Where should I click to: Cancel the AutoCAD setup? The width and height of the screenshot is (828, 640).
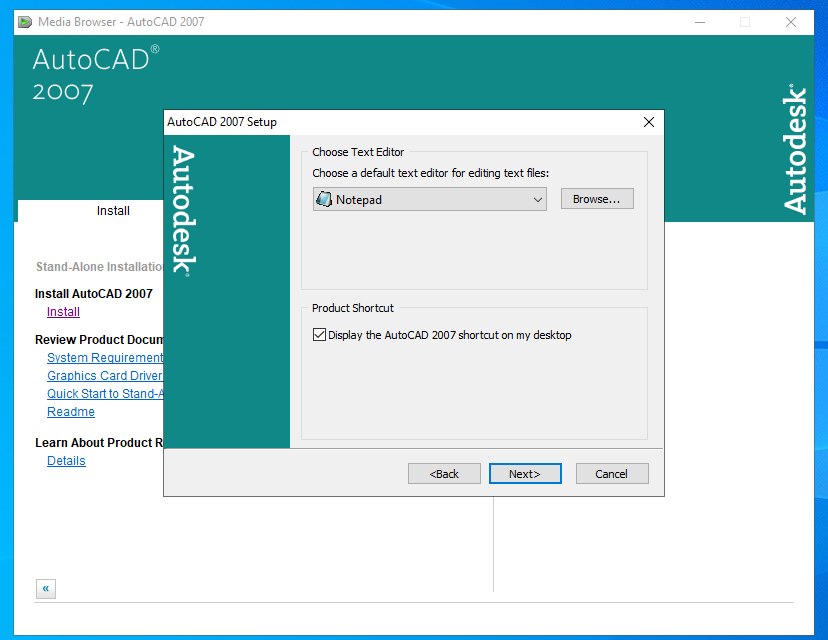(x=612, y=474)
